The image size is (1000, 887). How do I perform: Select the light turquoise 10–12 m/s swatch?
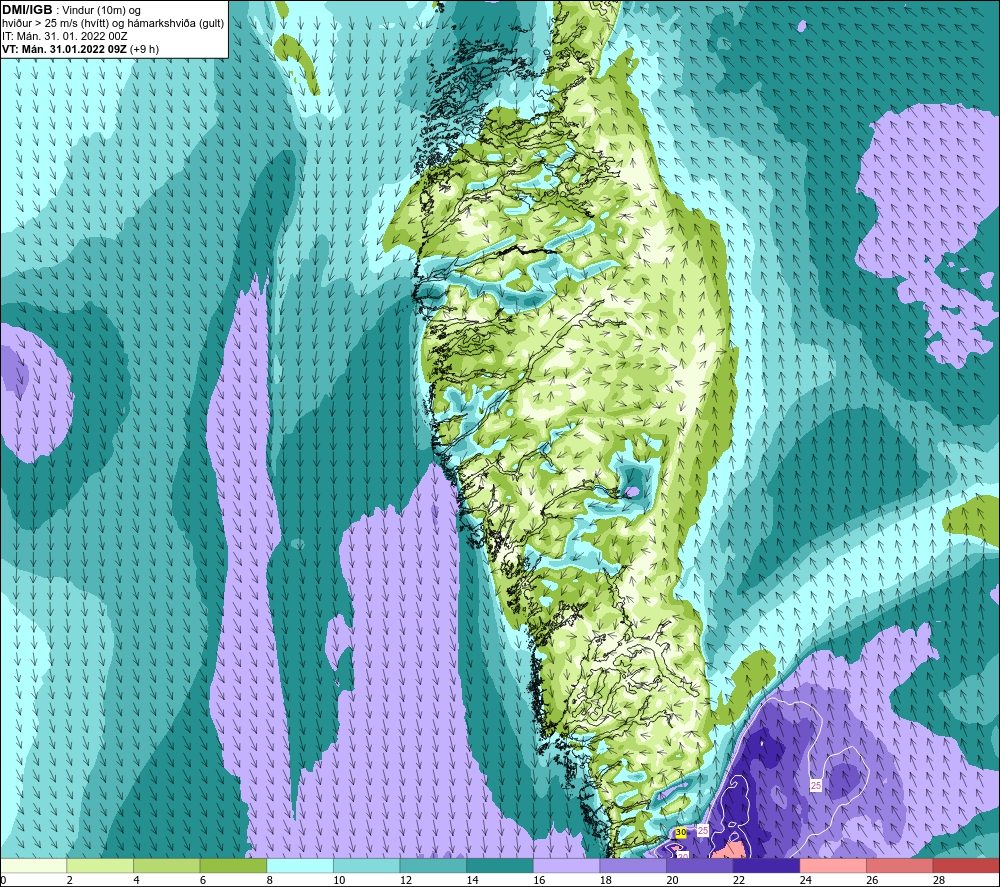[x=367, y=866]
